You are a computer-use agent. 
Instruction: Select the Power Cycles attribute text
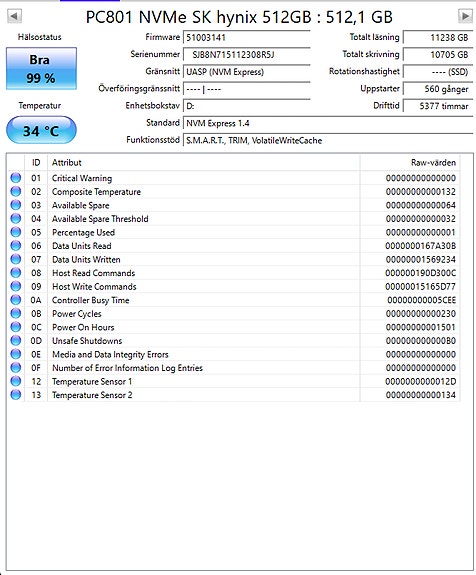pos(77,314)
